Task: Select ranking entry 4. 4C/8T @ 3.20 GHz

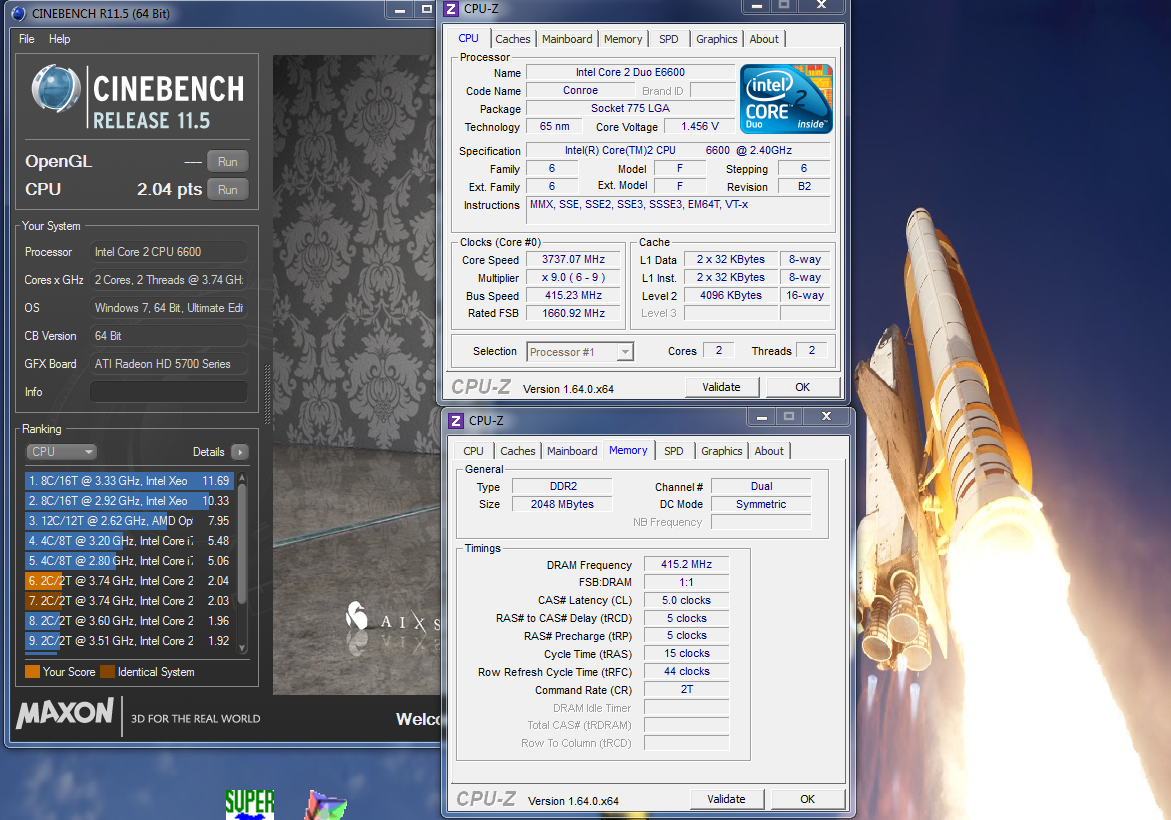Action: click(x=129, y=541)
